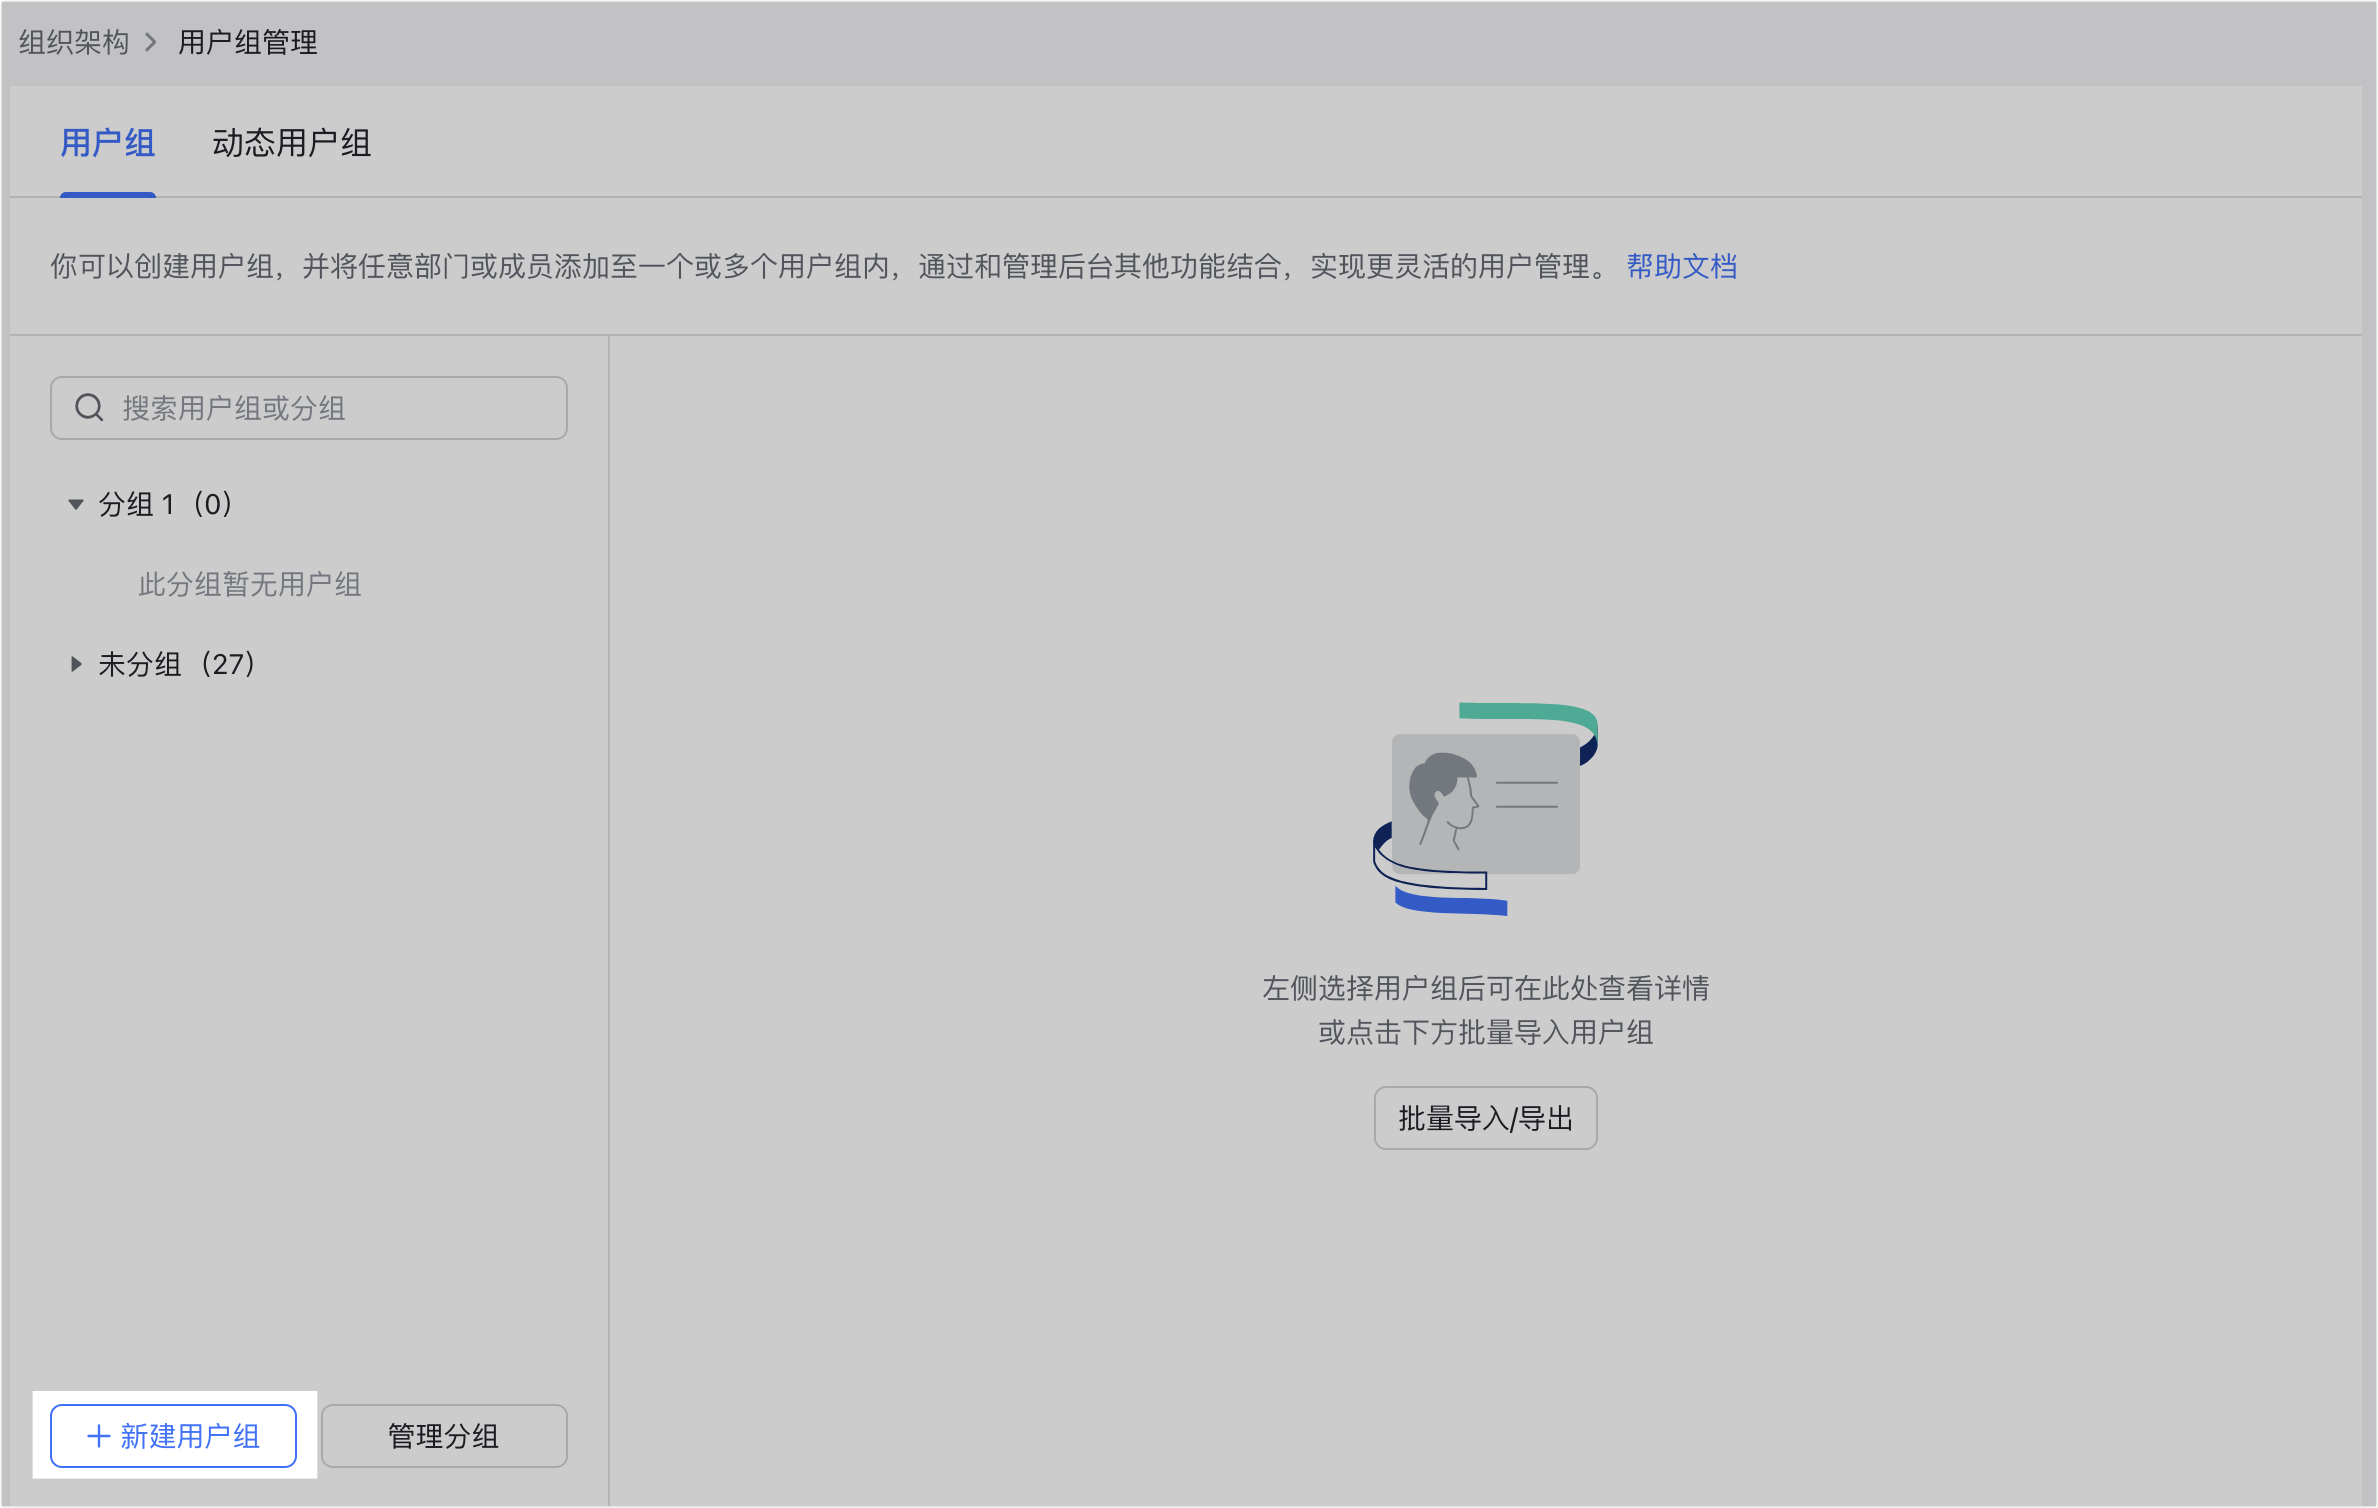Click the plus icon on 新建用户组
Image resolution: width=2378 pixels, height=1508 pixels.
point(98,1436)
